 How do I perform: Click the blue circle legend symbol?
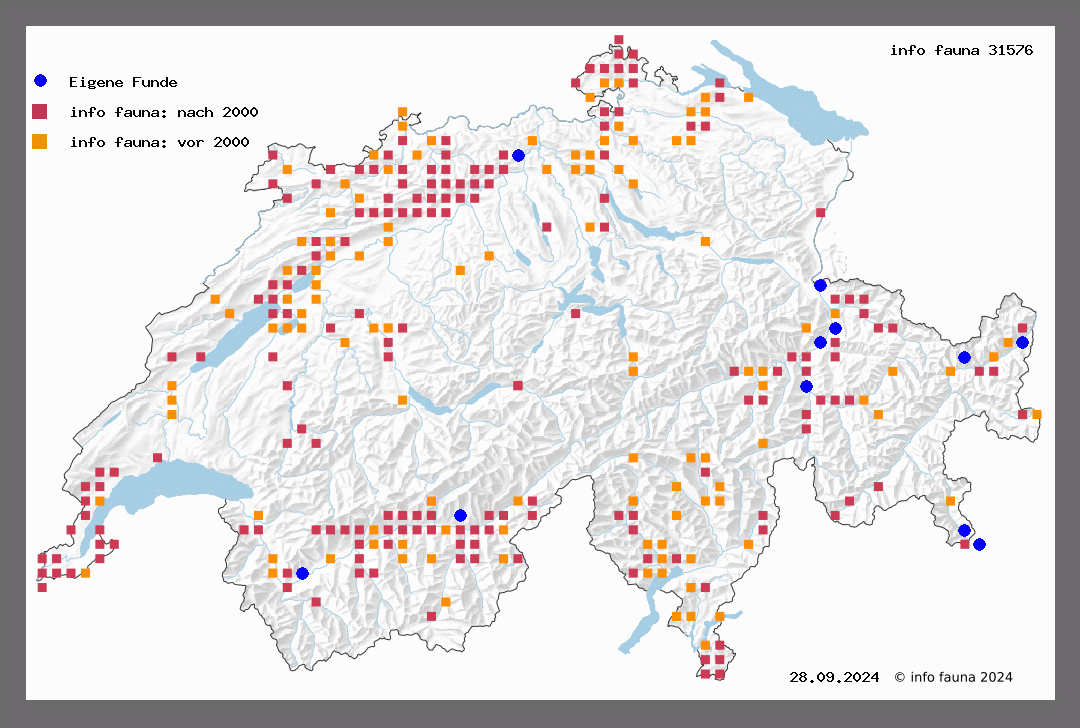point(40,81)
